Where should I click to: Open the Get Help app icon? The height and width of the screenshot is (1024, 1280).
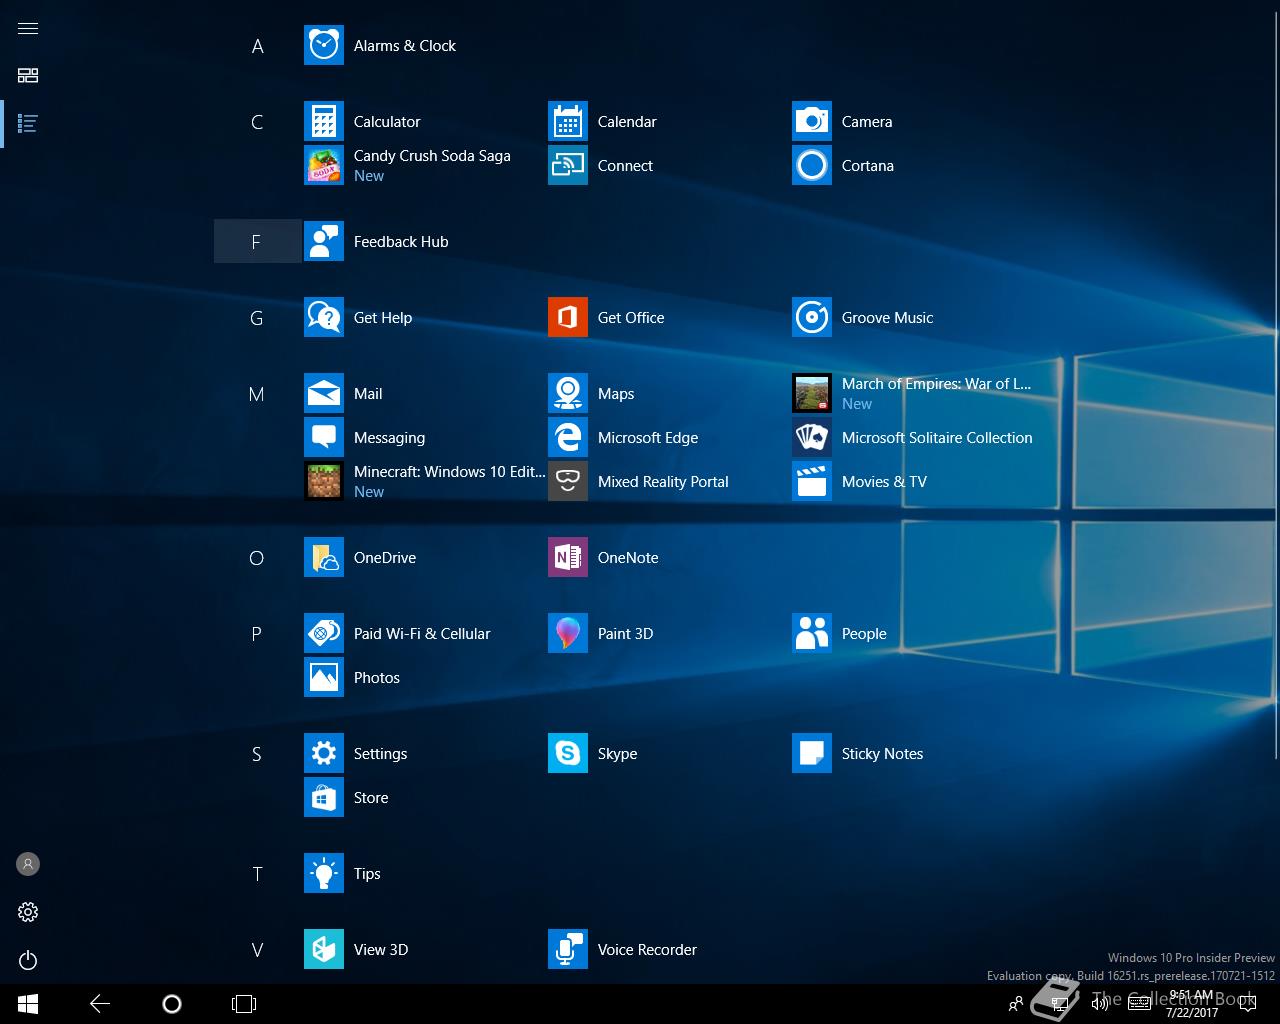point(324,318)
